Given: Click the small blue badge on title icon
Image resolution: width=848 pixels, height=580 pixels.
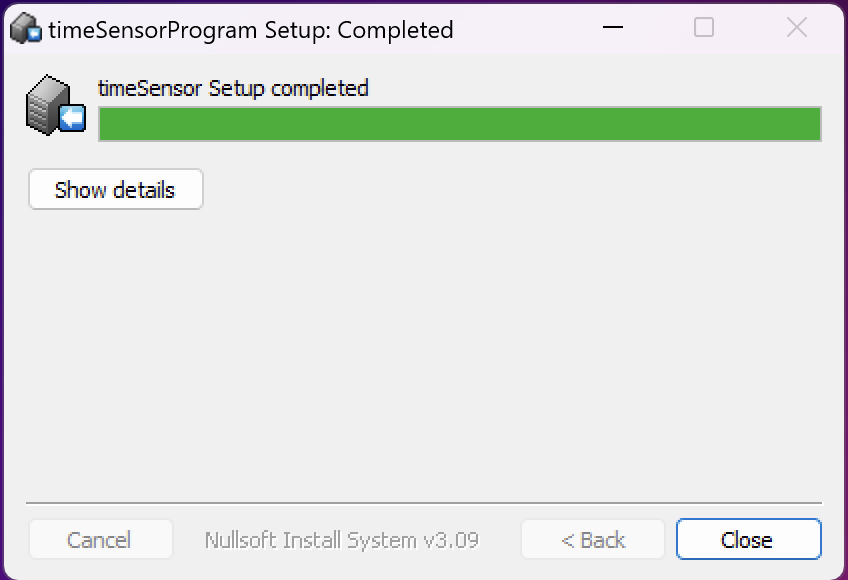Looking at the screenshot, I should click(x=35, y=34).
